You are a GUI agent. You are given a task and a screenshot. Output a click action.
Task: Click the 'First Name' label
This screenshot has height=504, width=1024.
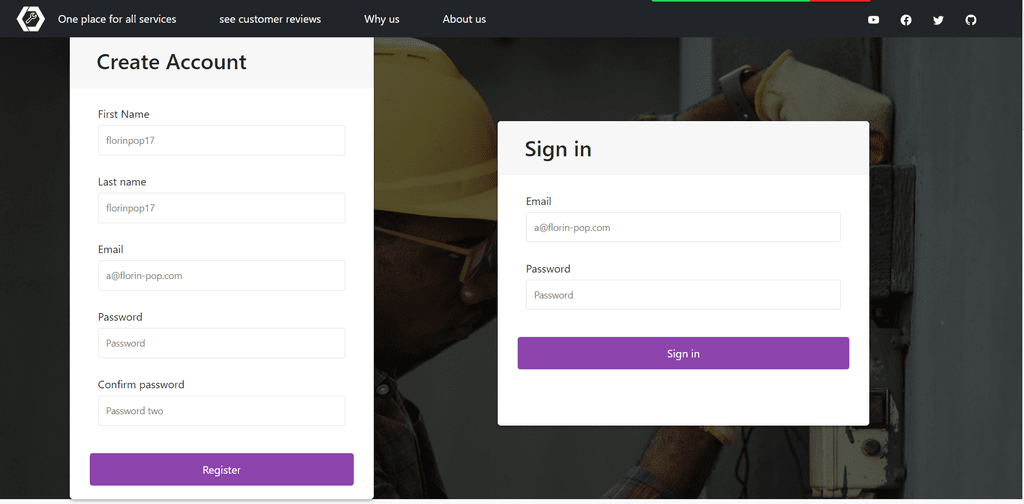tap(123, 114)
